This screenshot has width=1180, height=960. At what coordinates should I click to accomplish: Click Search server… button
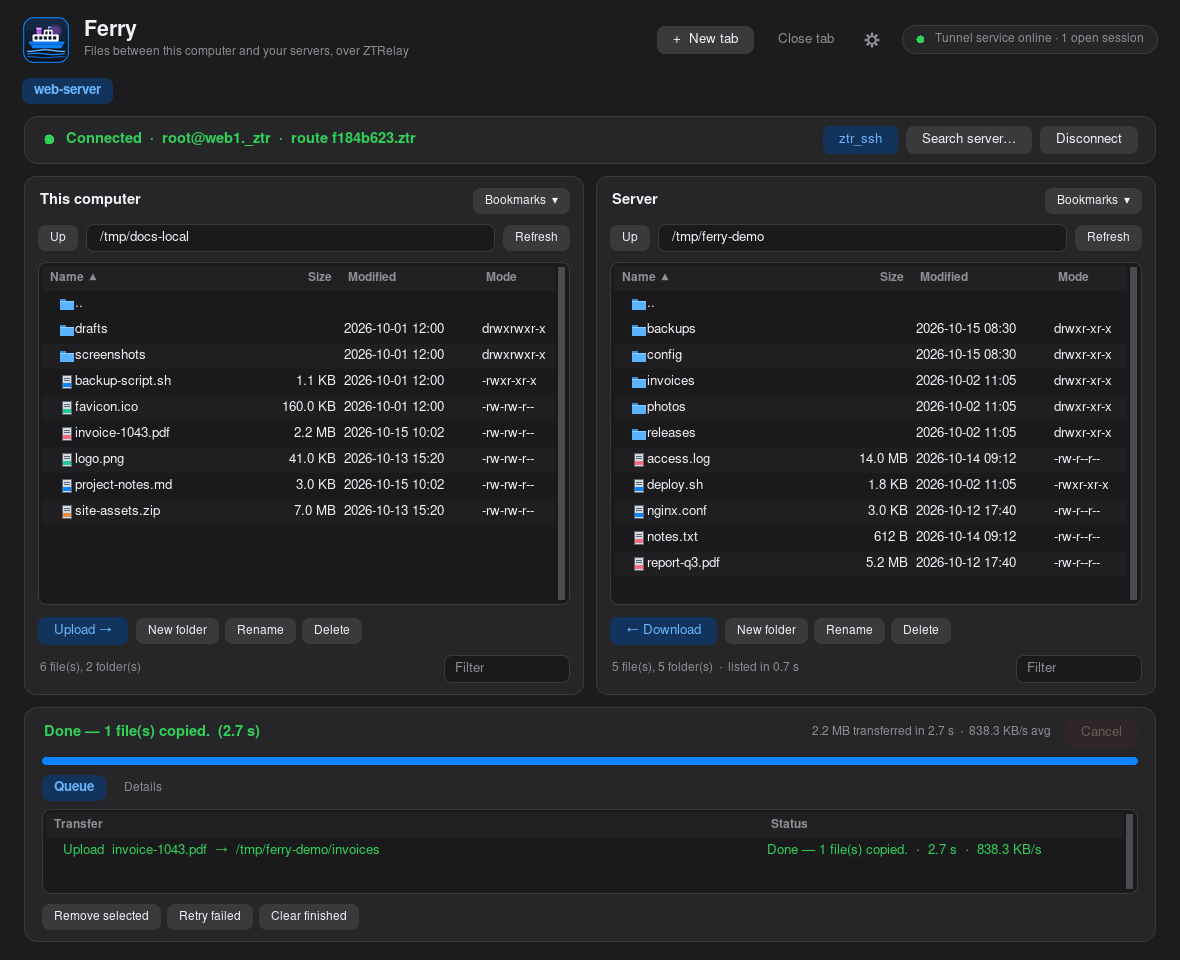[969, 139]
